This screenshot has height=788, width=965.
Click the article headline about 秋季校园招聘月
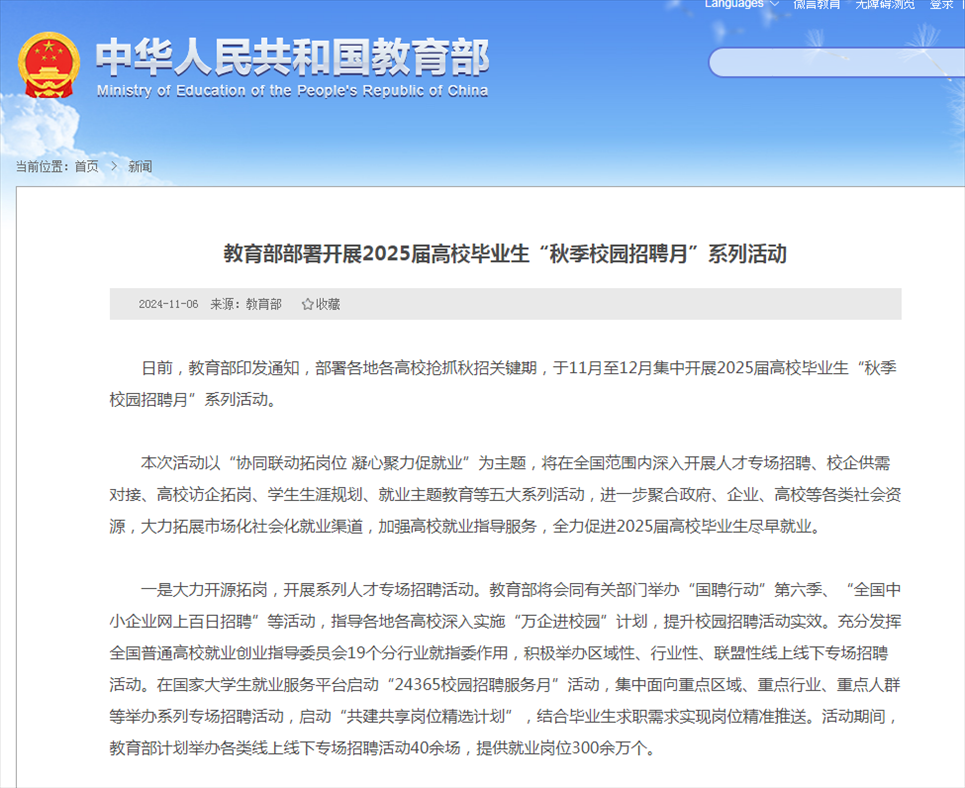coord(504,254)
